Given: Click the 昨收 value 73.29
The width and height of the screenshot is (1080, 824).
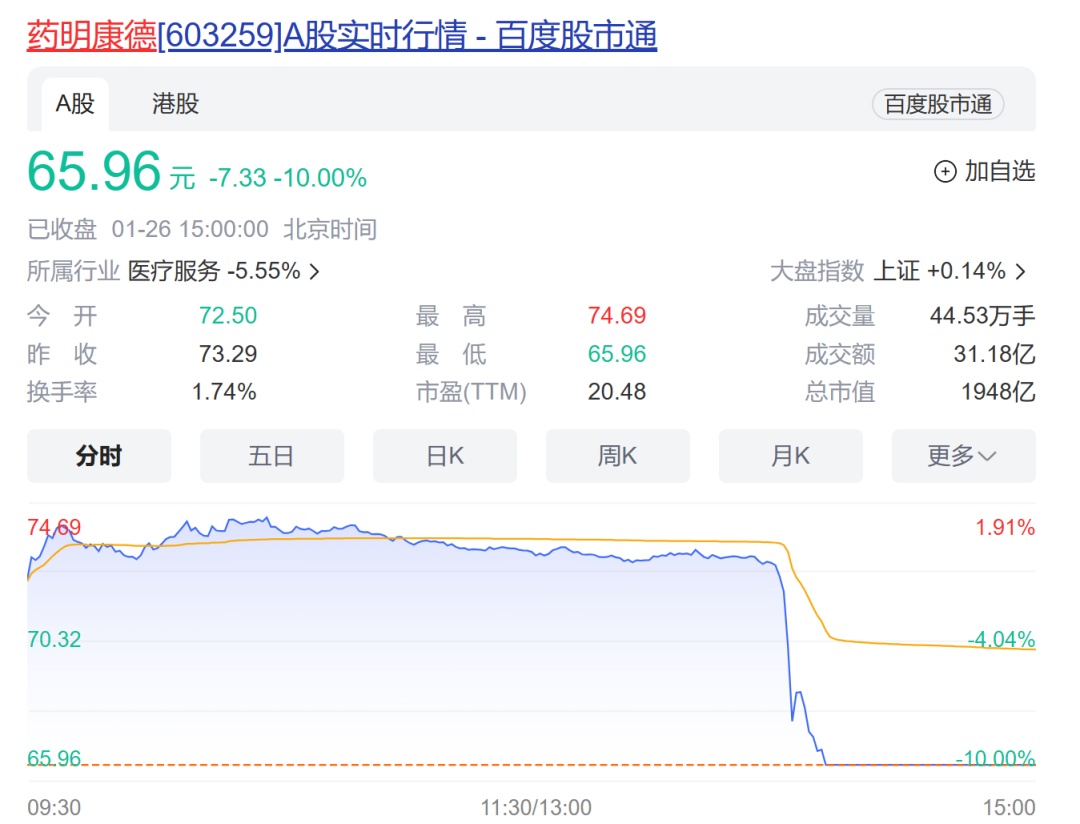Looking at the screenshot, I should [x=228, y=354].
